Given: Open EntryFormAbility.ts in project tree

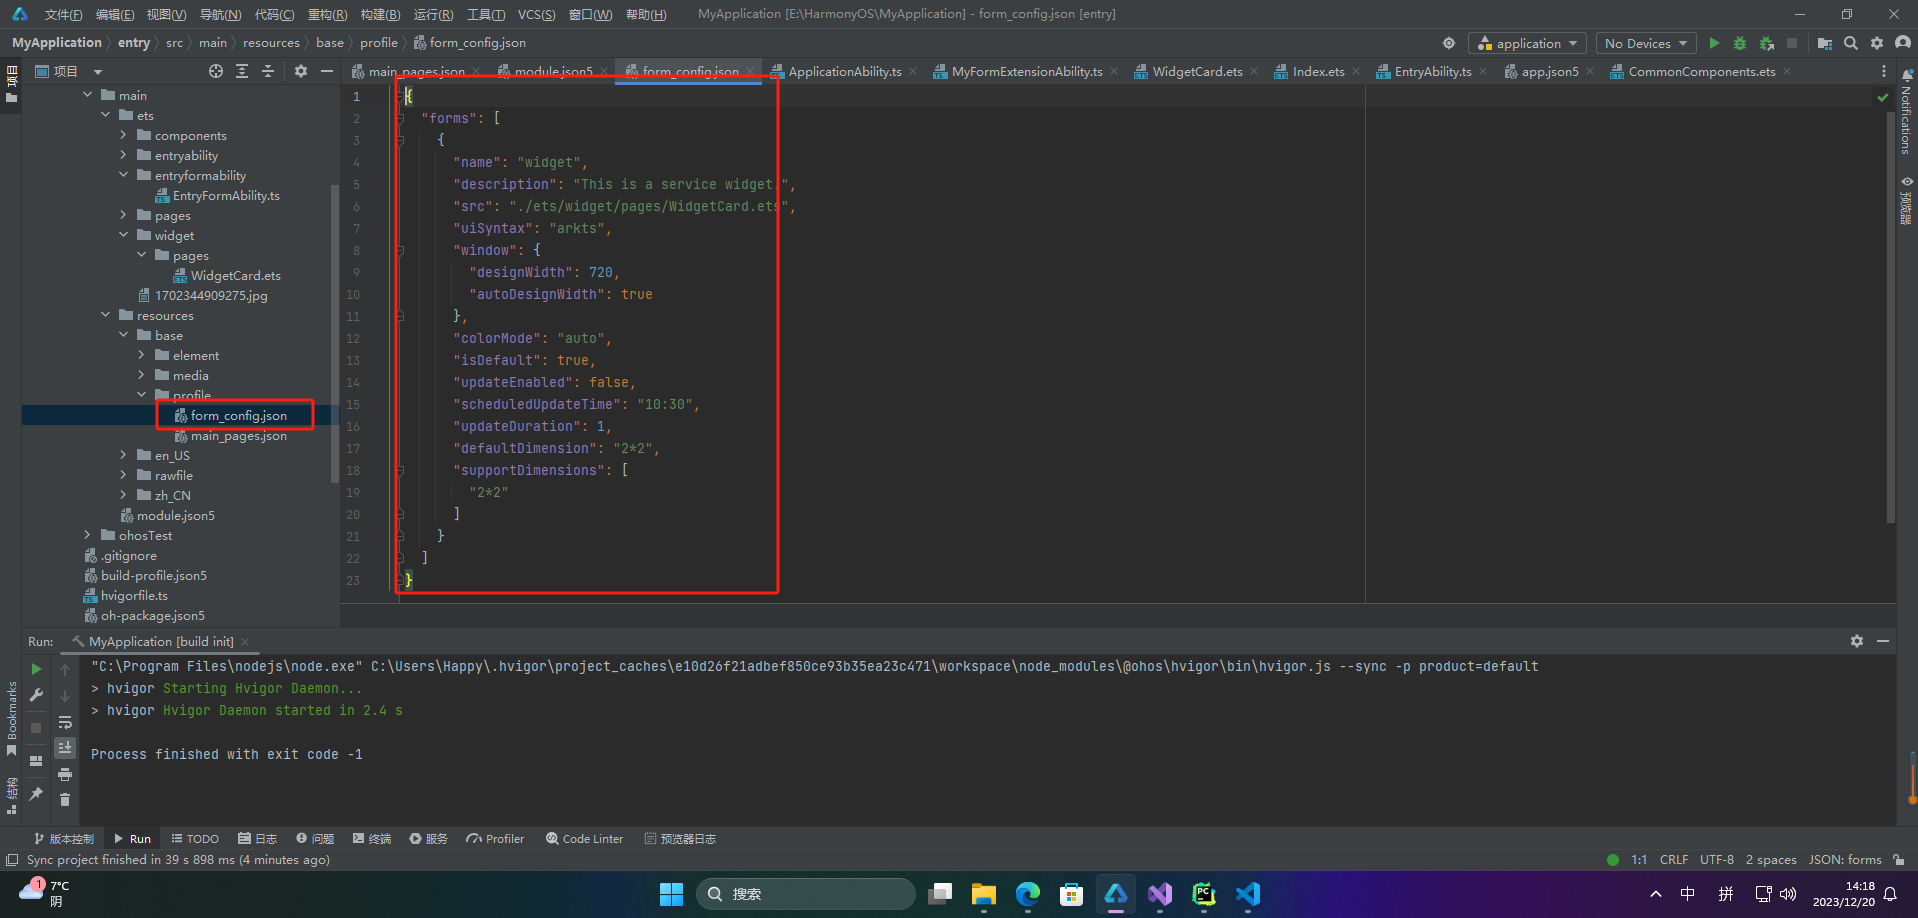Looking at the screenshot, I should coord(226,195).
